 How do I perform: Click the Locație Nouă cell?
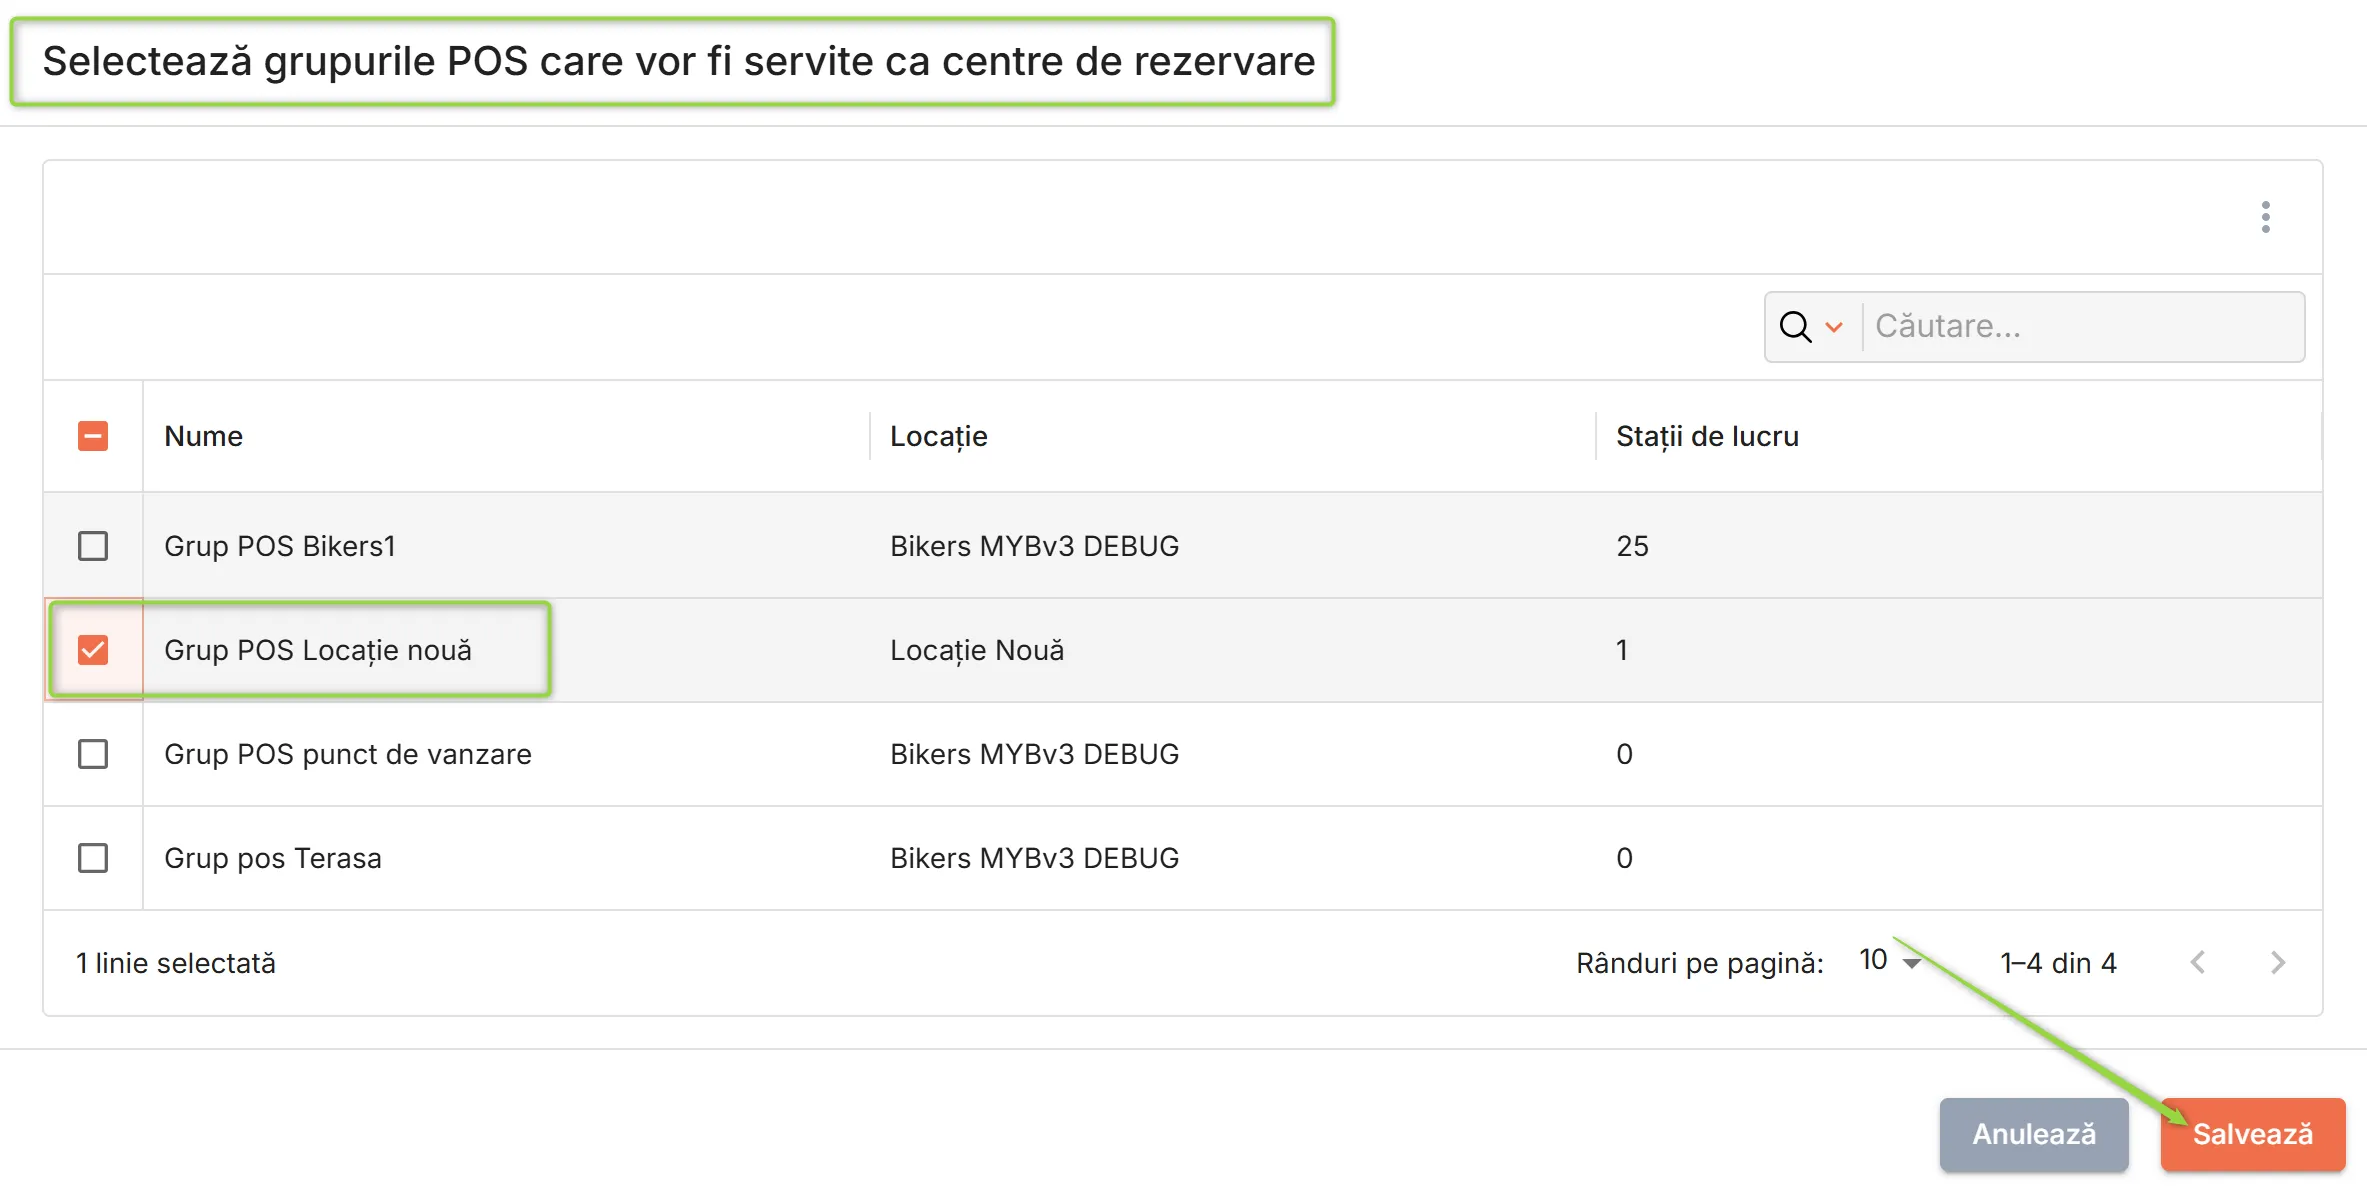(977, 650)
